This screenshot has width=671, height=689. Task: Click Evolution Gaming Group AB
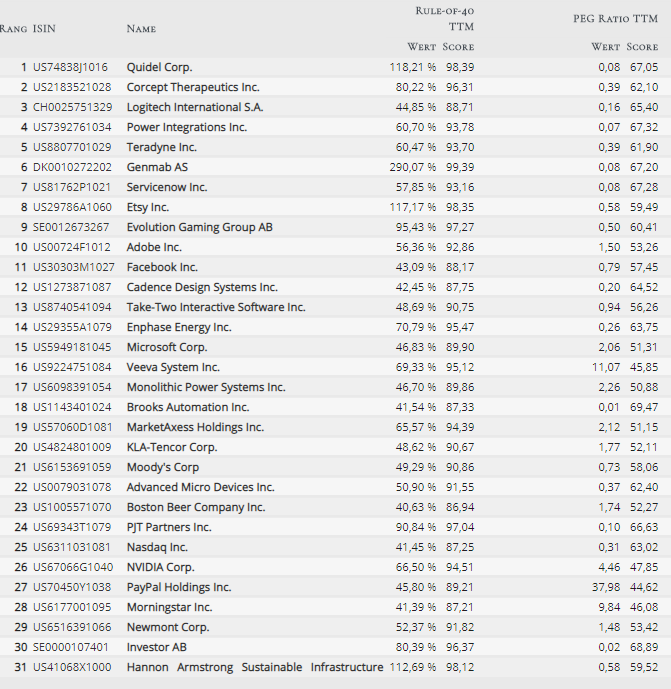pyautogui.click(x=199, y=227)
